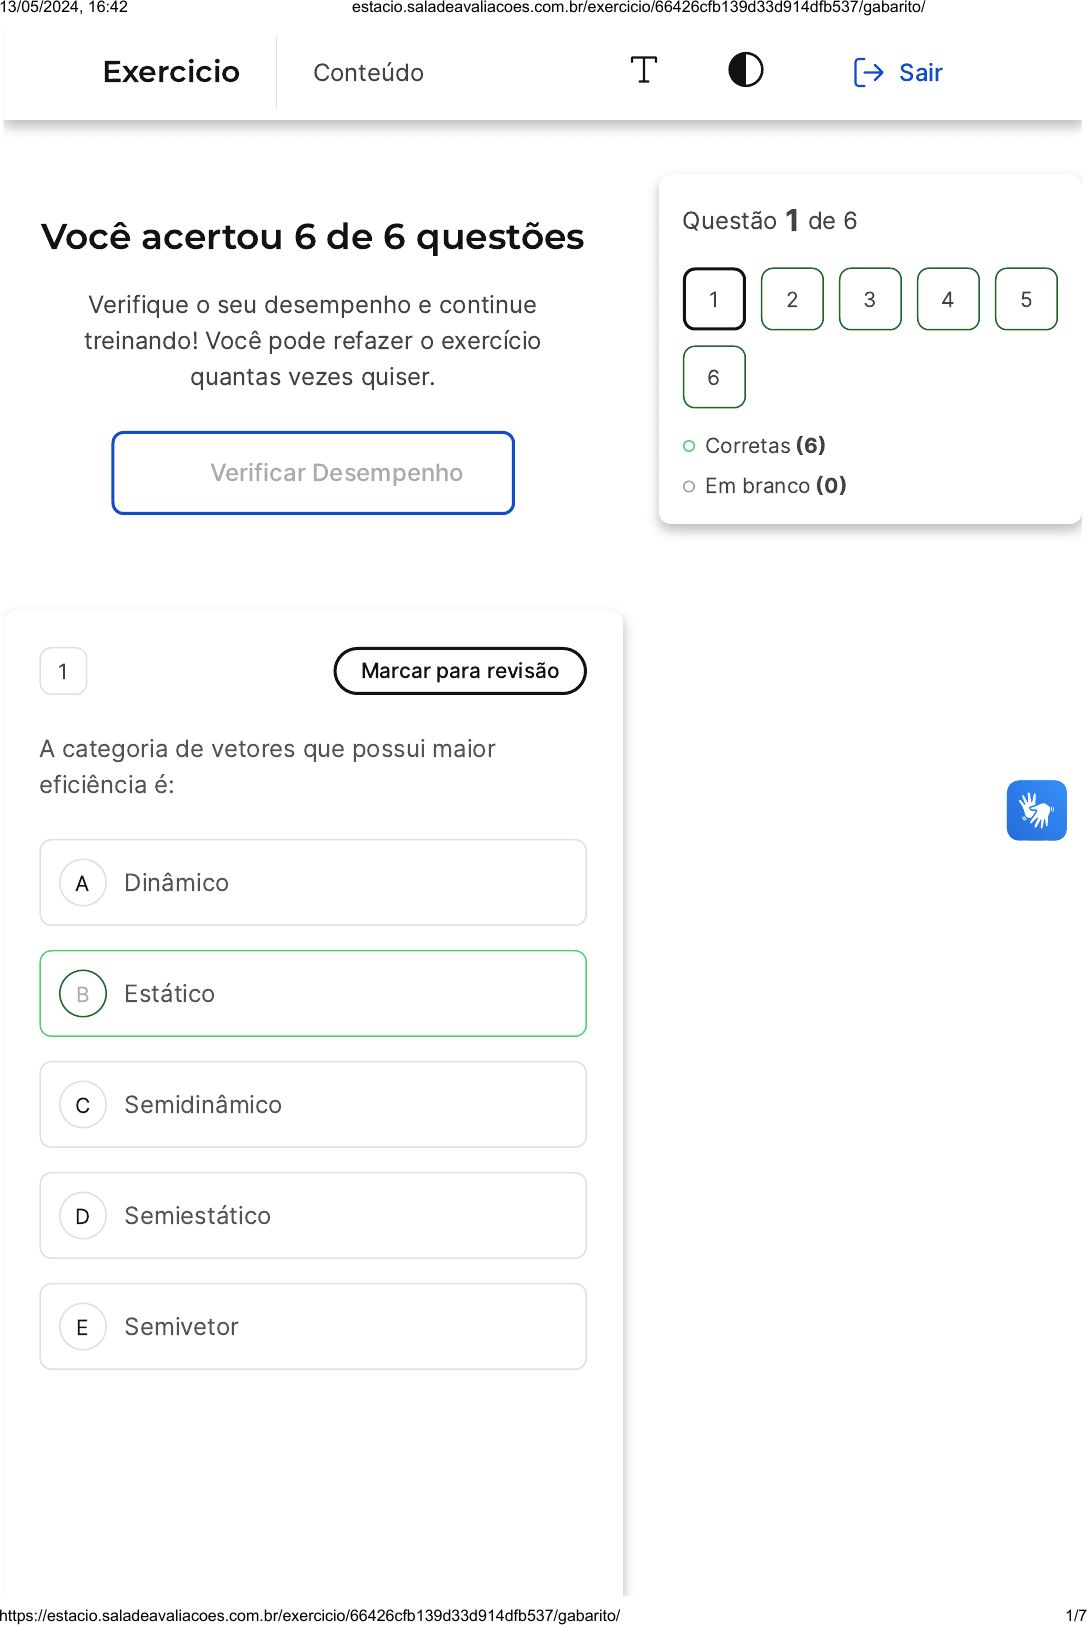Select question 6 in the panel

click(714, 377)
